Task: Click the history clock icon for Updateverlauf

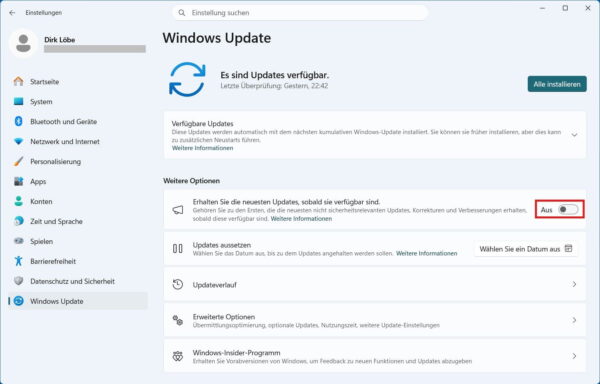Action: click(x=178, y=284)
